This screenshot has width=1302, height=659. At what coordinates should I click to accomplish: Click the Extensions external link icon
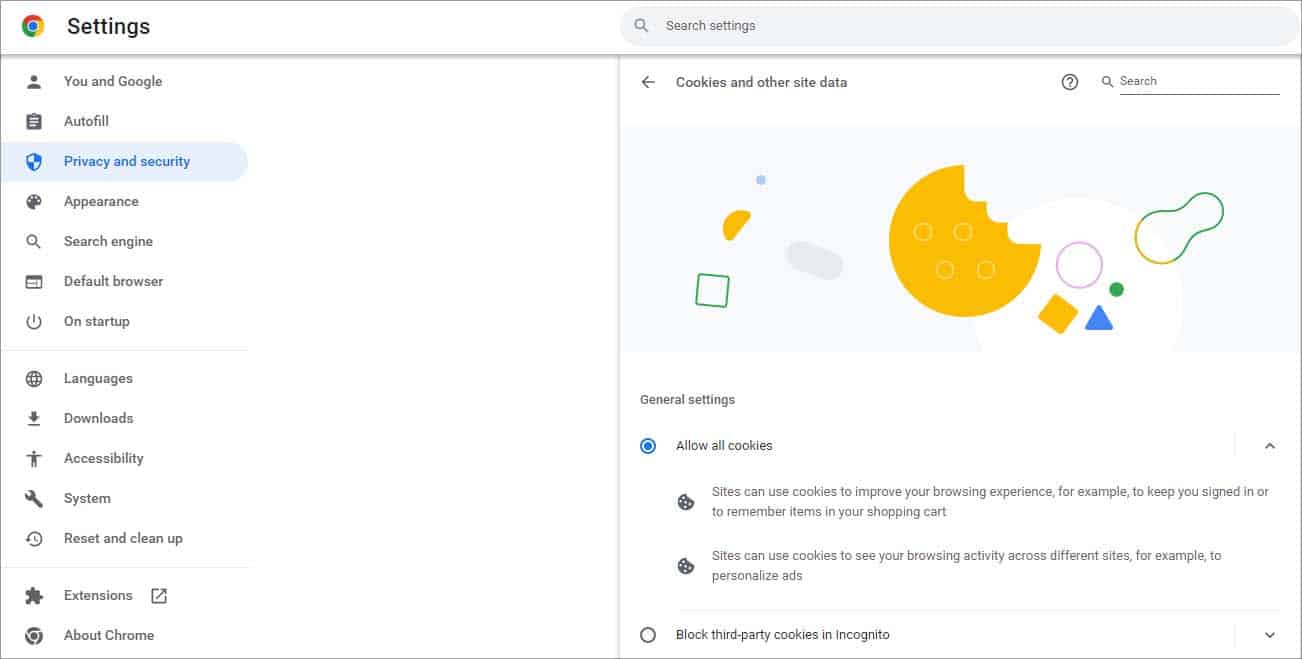coord(159,596)
